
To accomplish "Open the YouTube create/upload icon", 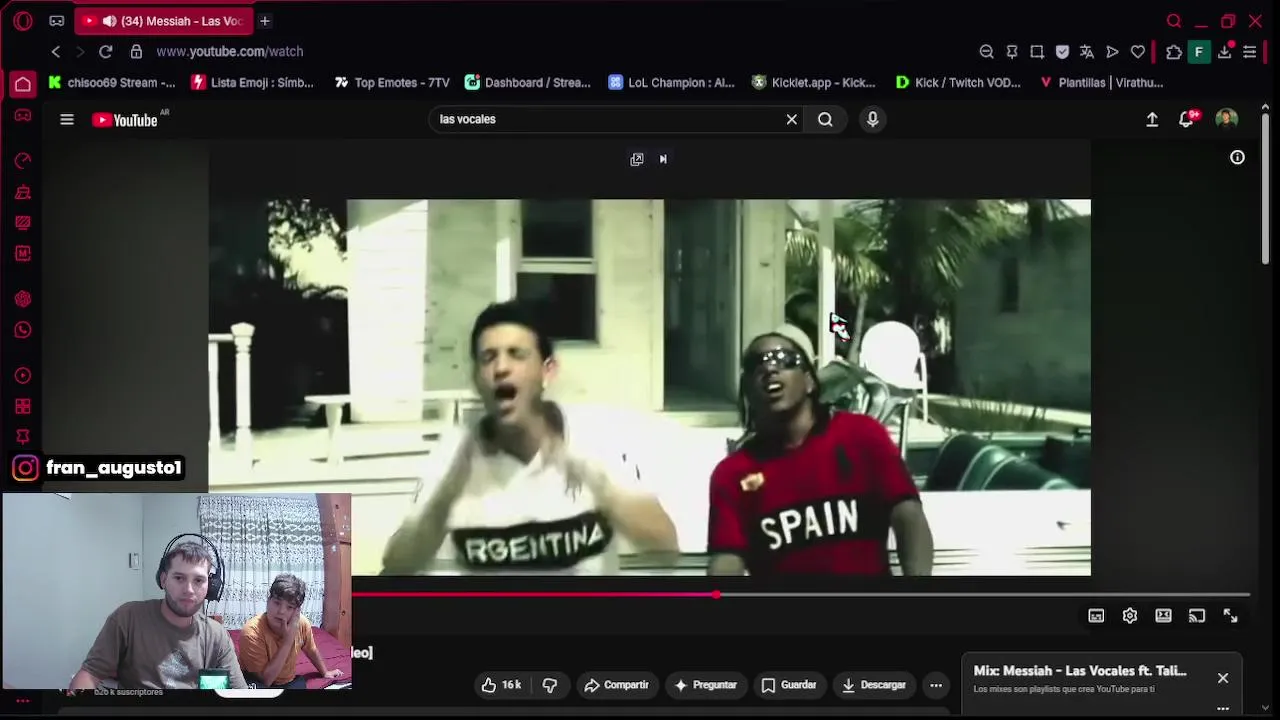I will coord(1152,120).
